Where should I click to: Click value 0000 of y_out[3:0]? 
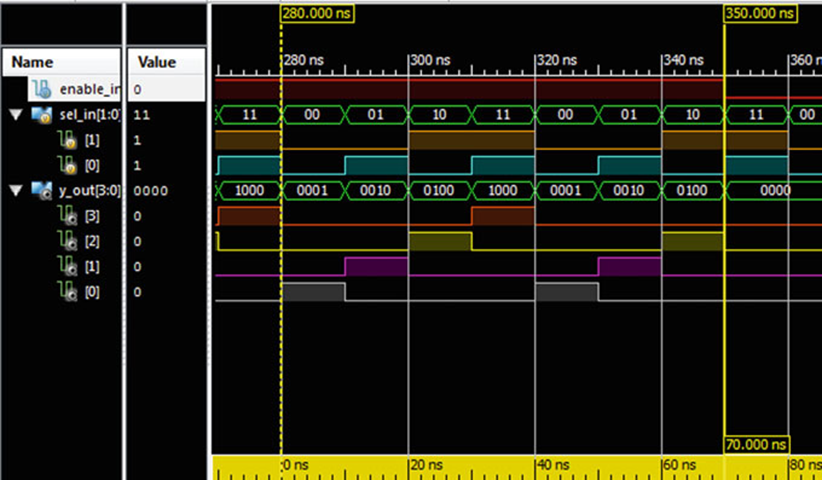click(150, 191)
